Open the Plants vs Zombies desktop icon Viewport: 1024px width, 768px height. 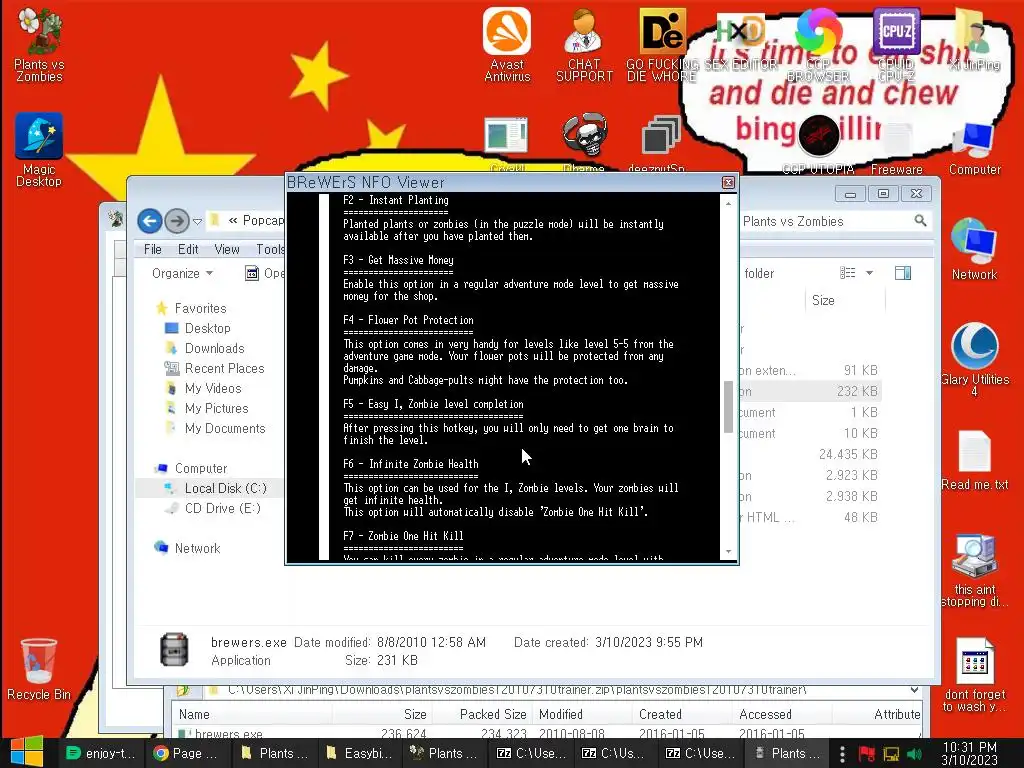pos(39,46)
